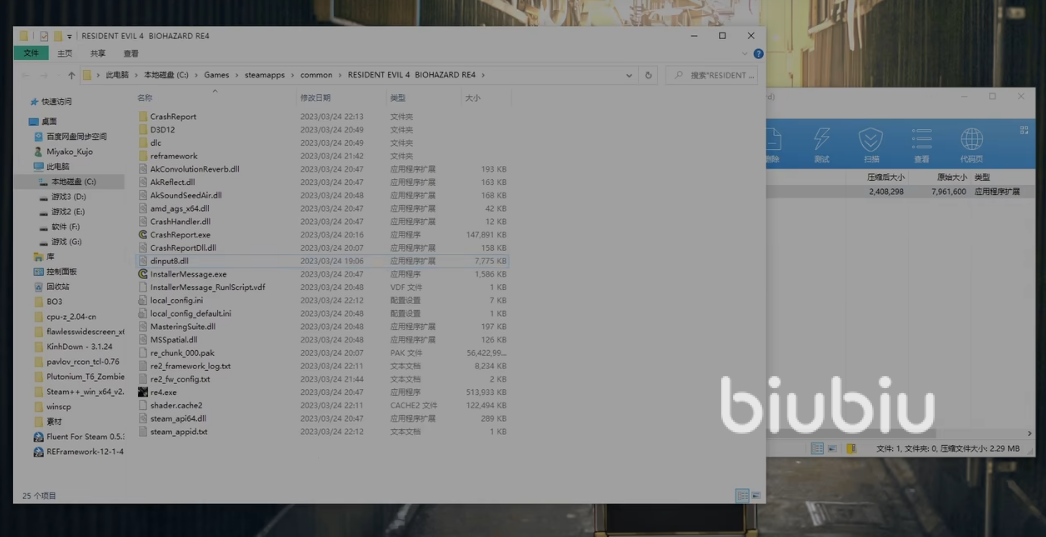
Task: Switch to large icons view in status bar
Action: tap(756, 495)
